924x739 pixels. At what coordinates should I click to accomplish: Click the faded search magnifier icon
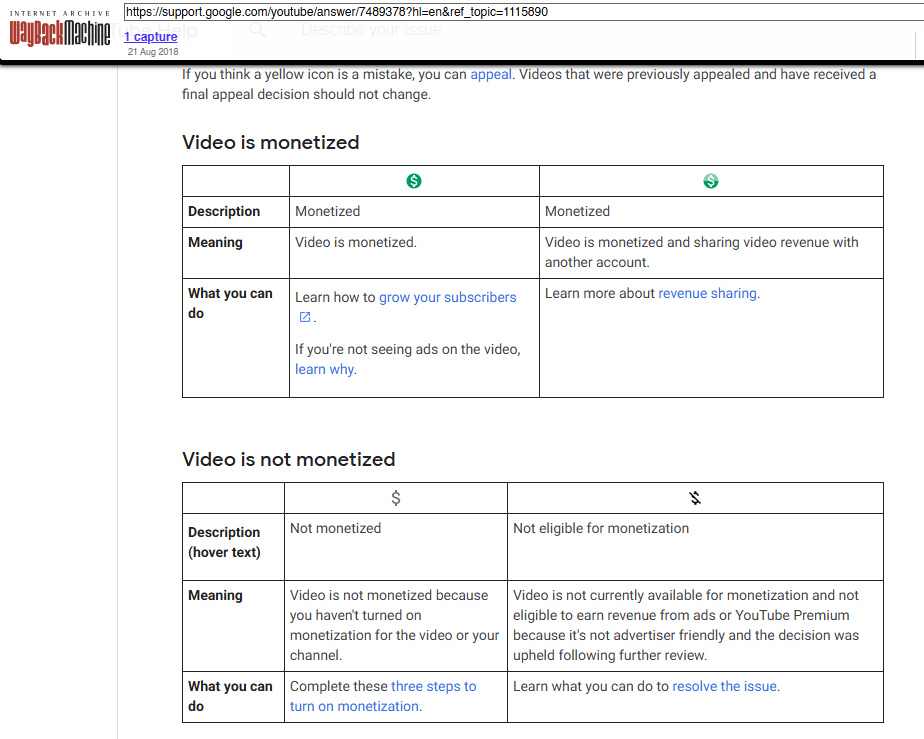[x=258, y=29]
